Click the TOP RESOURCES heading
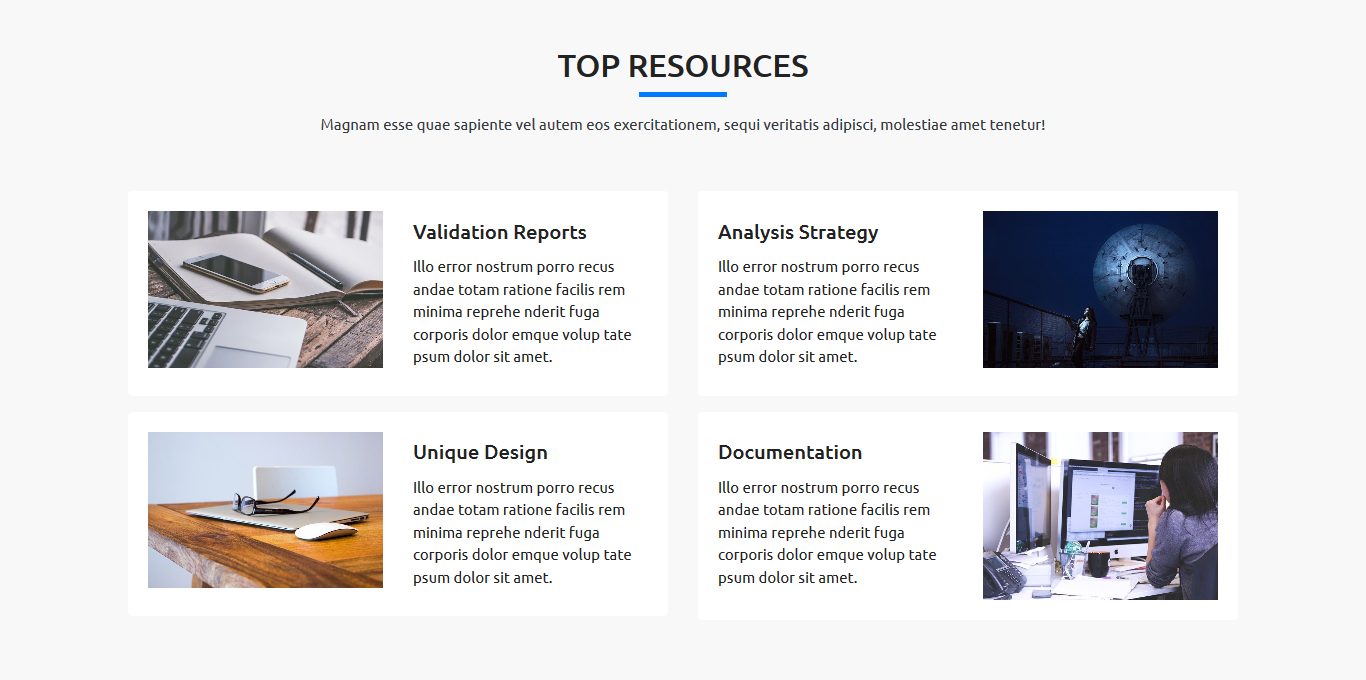This screenshot has height=680, width=1366. 682,66
